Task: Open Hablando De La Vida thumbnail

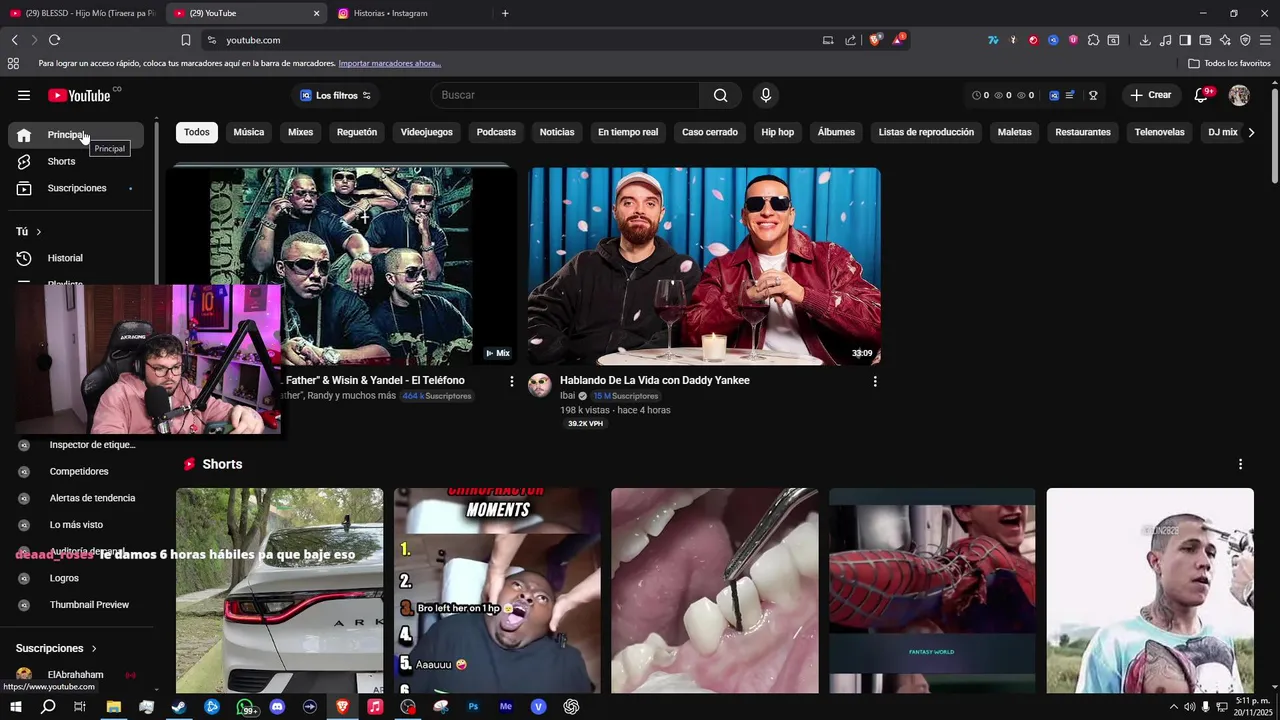Action: [x=704, y=266]
